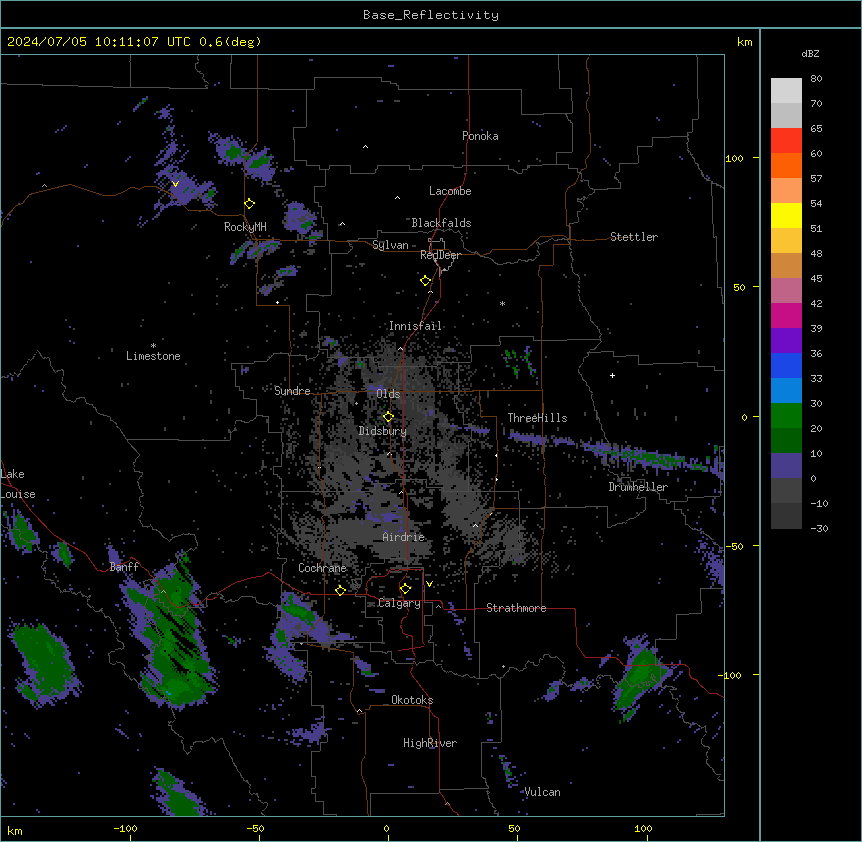Click the Ponoka city label
Image resolution: width=862 pixels, height=842 pixels.
click(x=480, y=136)
